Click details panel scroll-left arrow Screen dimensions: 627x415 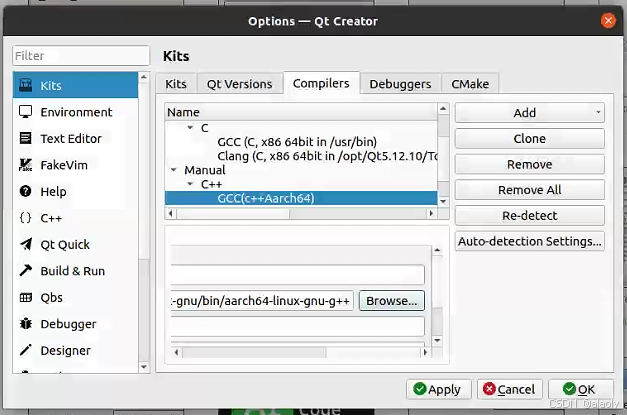pos(177,353)
